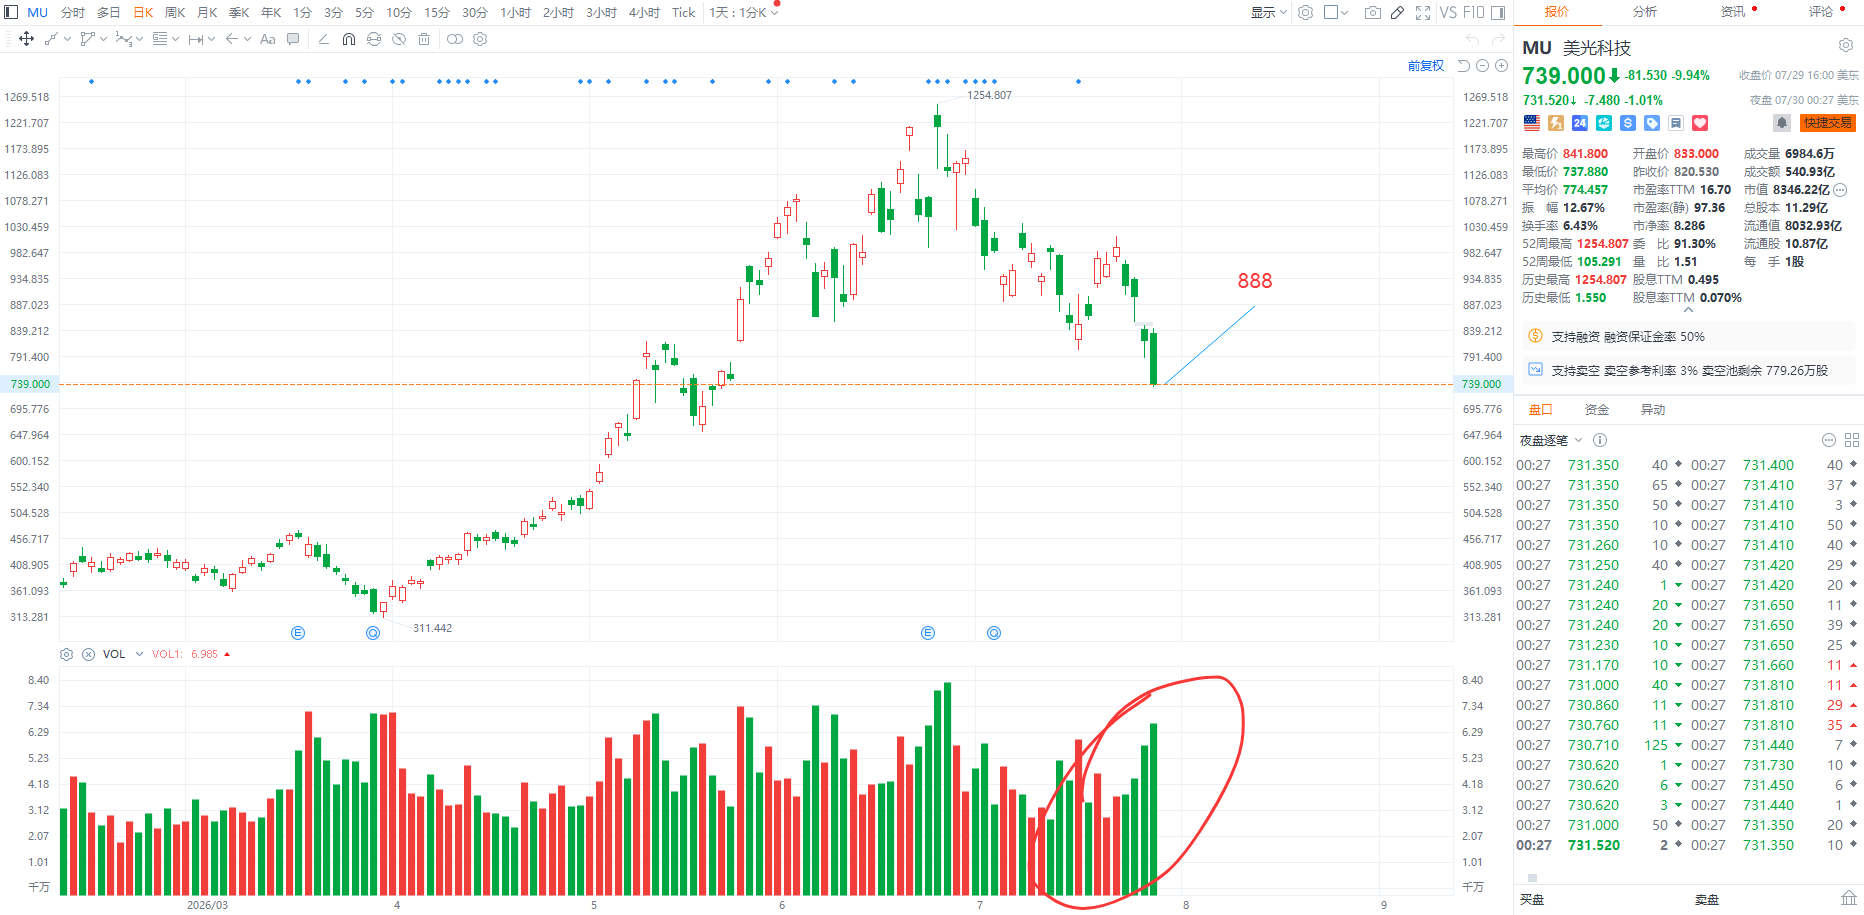The width and height of the screenshot is (1864, 915).
Task: Switch to the 分时 chart tab
Action: (73, 12)
